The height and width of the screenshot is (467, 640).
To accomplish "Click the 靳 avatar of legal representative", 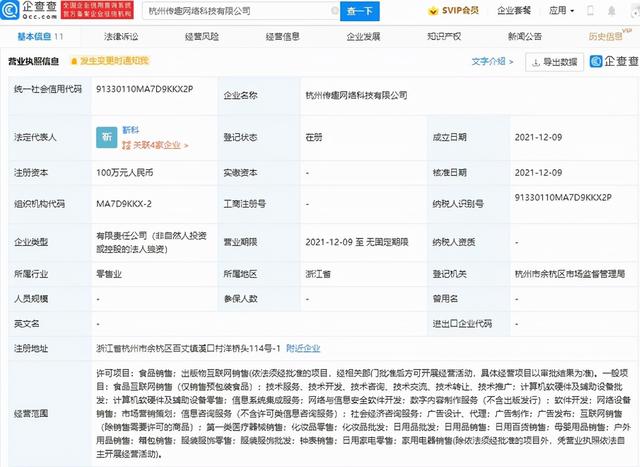I will tap(107, 137).
